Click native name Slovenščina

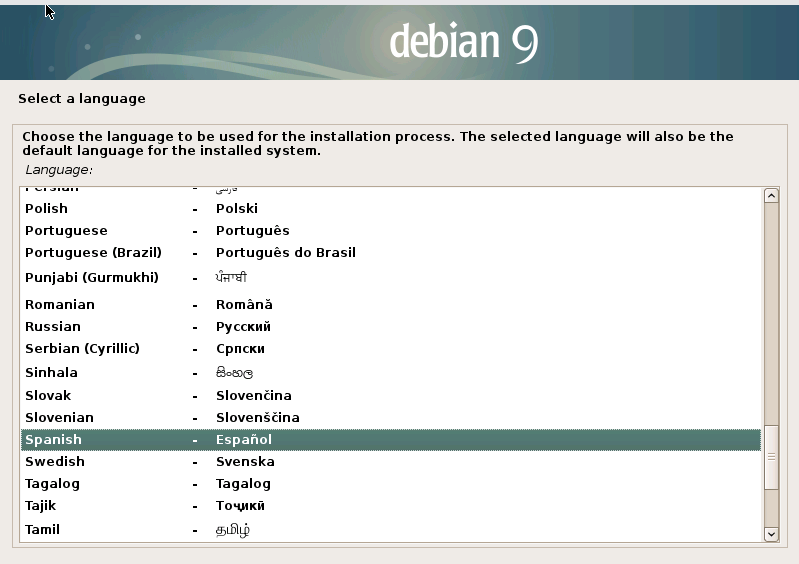(x=258, y=417)
